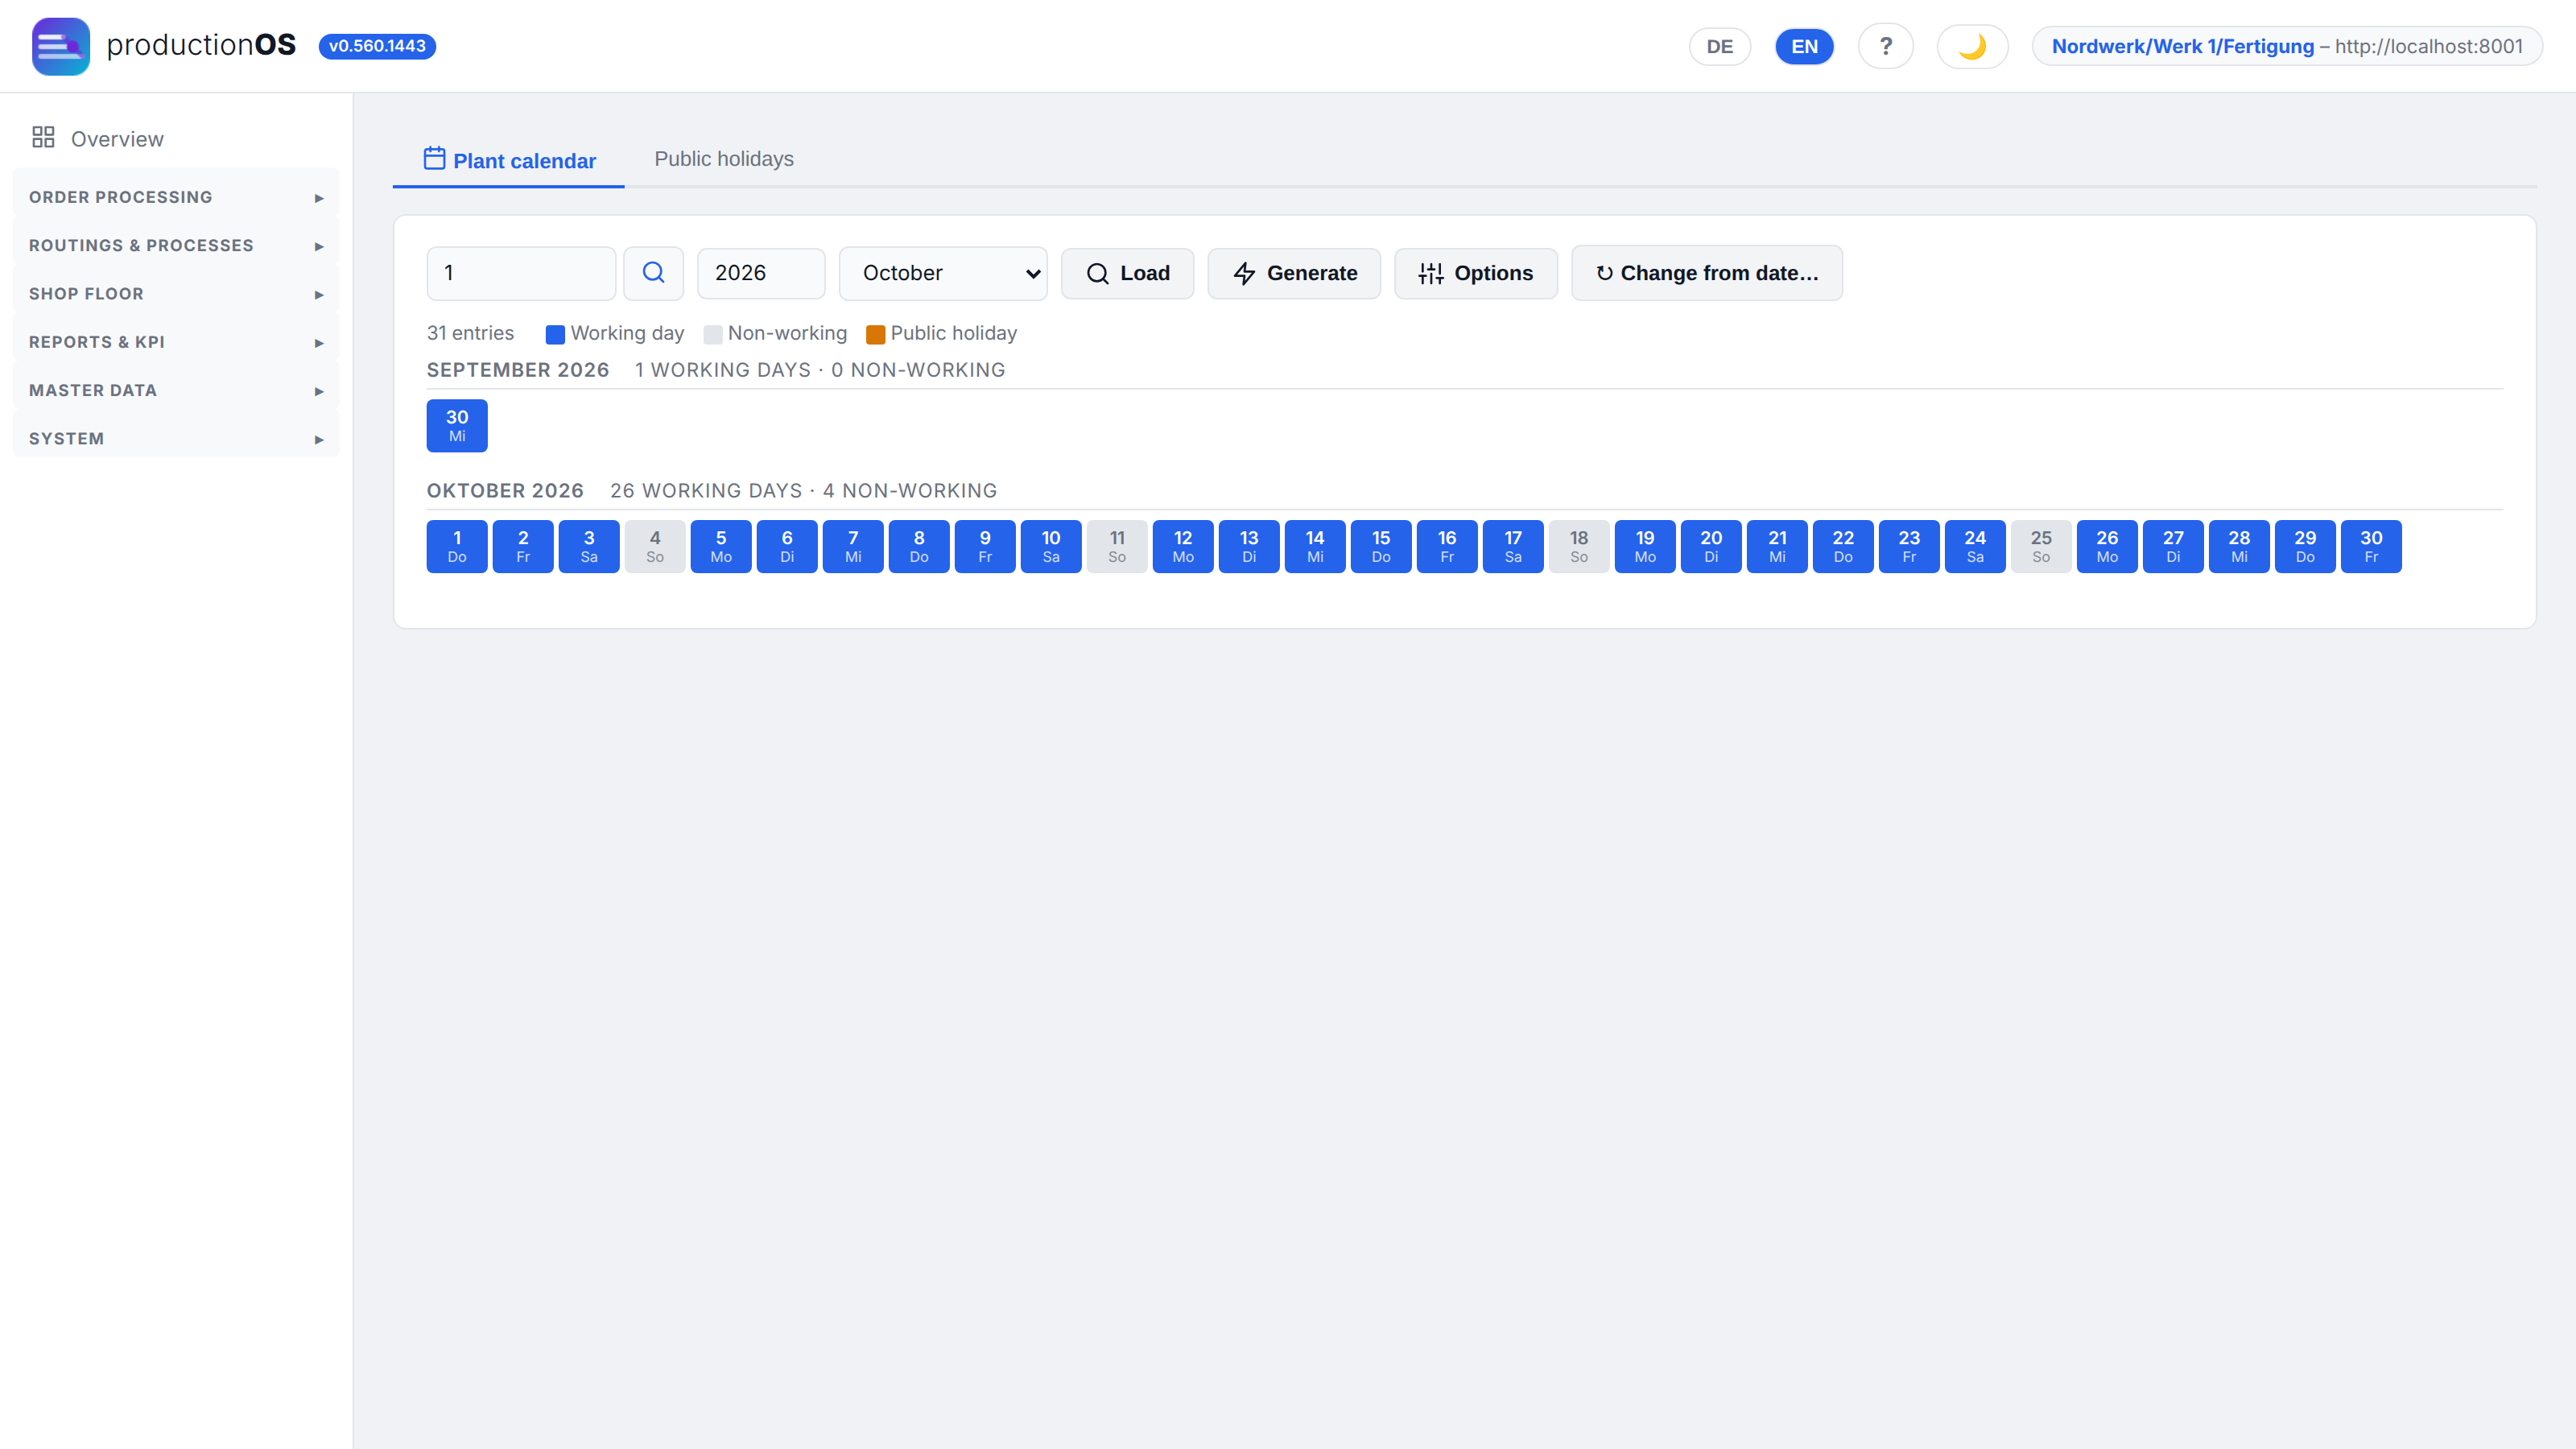Toggle non-working October 4 So tile
This screenshot has height=1449, width=2576.
tap(655, 546)
